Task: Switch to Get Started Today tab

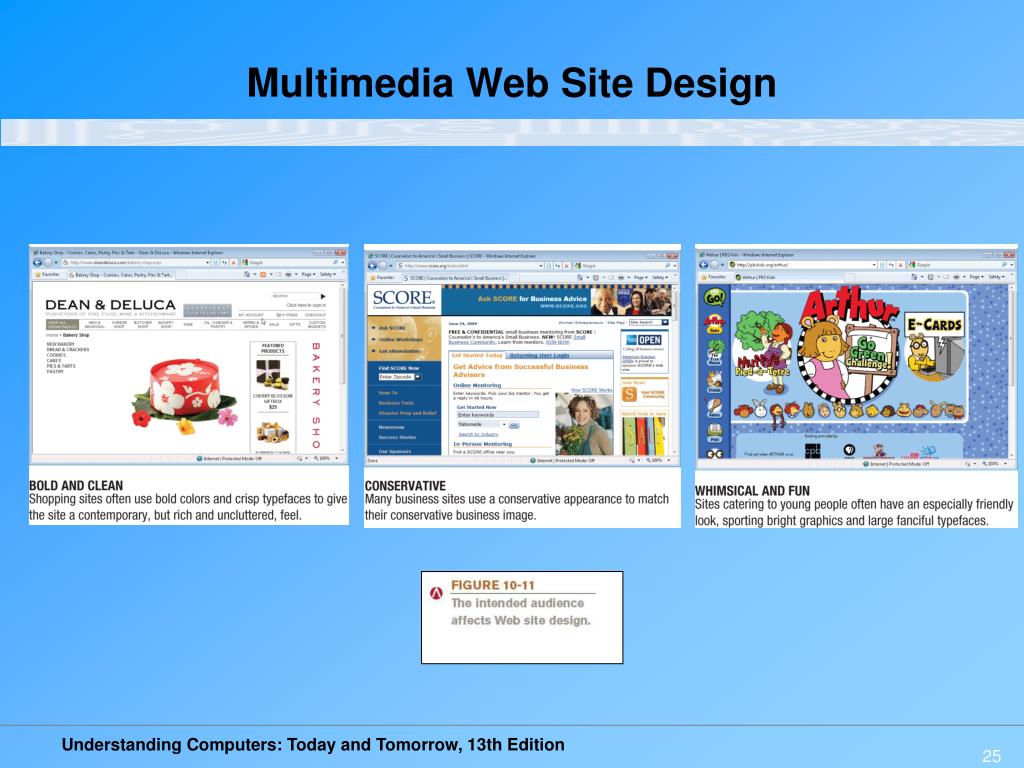Action: point(477,355)
